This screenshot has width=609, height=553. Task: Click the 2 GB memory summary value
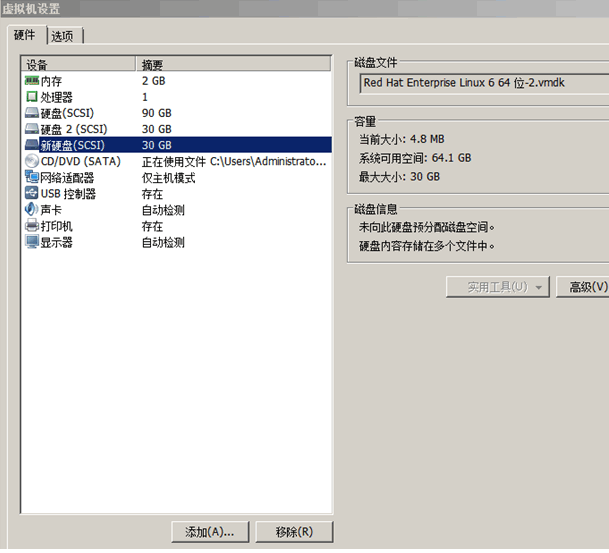(153, 81)
